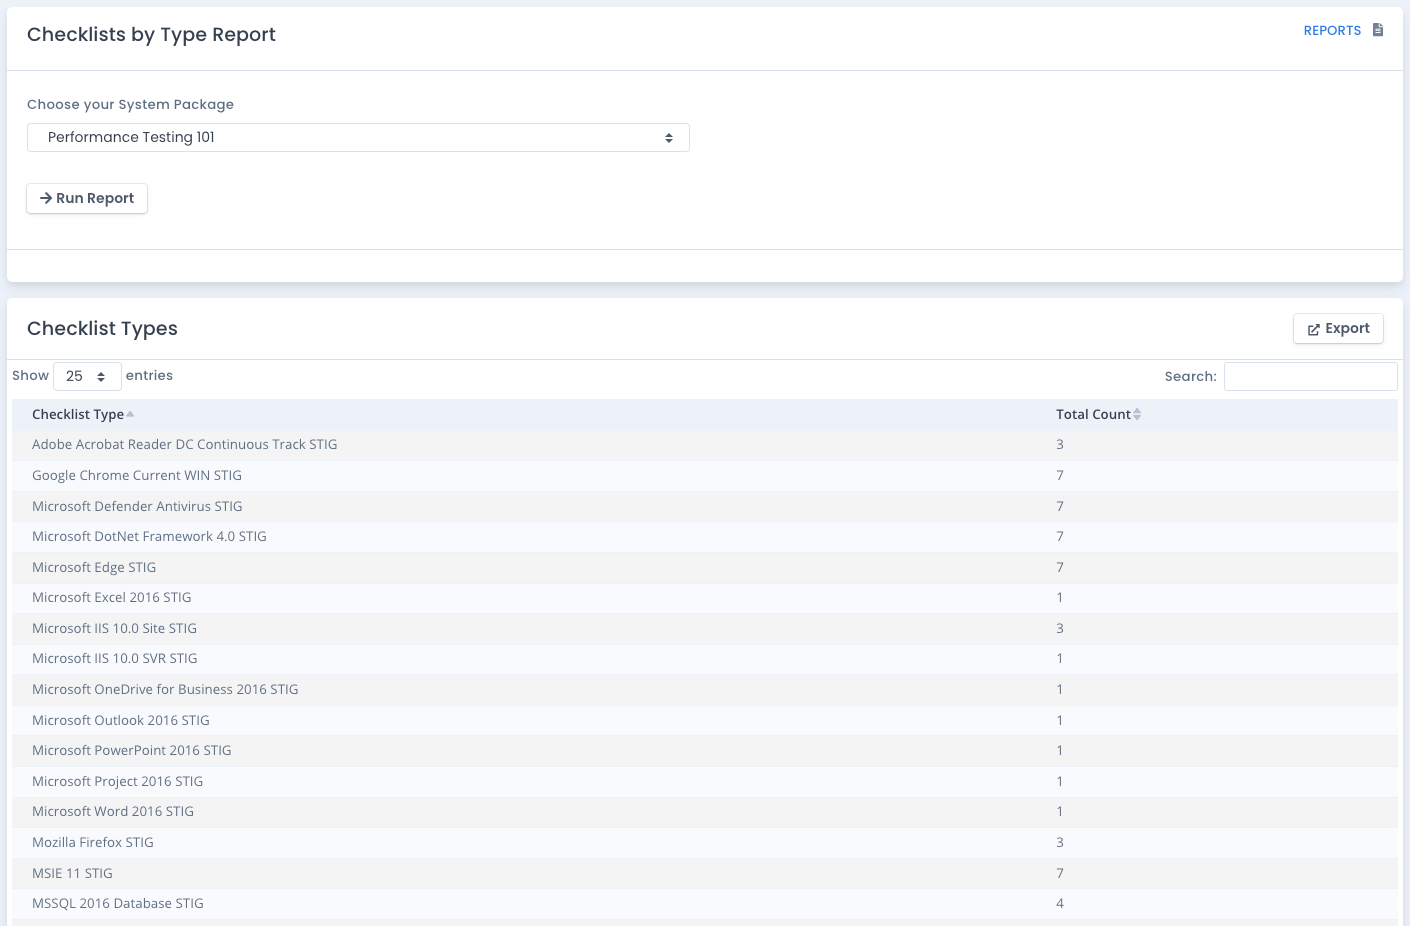Open the System Package dropdown
This screenshot has width=1410, height=926.
point(358,138)
